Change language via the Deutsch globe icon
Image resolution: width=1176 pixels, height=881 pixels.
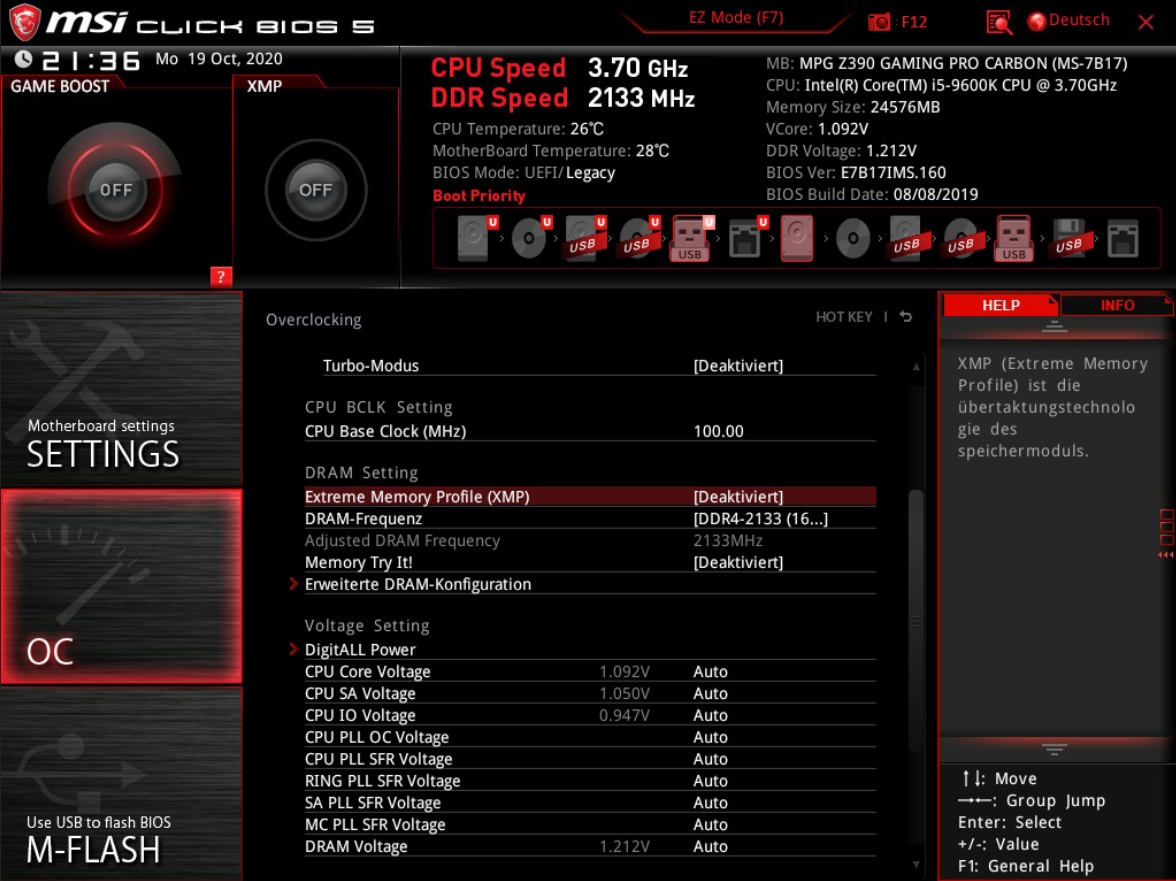click(x=1036, y=21)
